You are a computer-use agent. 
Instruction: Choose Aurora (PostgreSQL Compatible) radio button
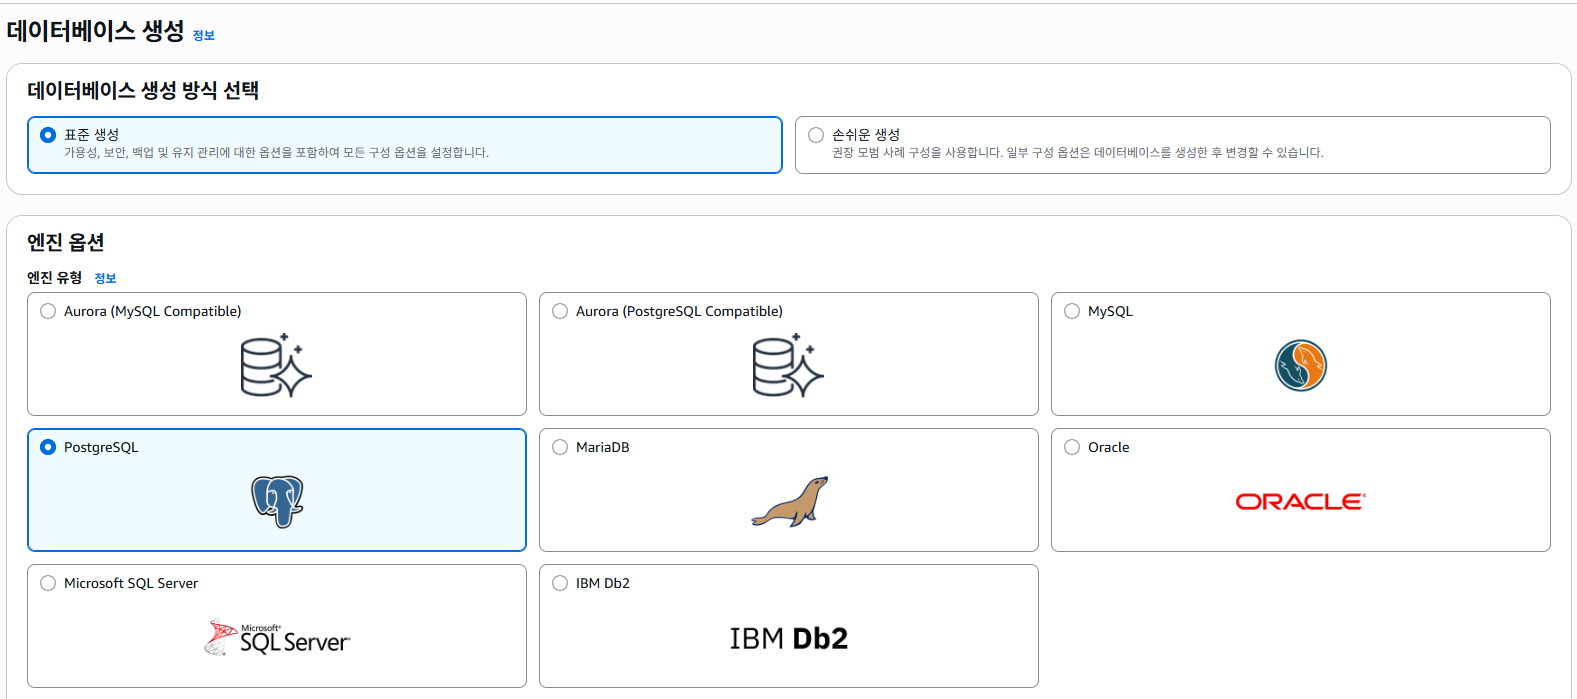coord(560,311)
